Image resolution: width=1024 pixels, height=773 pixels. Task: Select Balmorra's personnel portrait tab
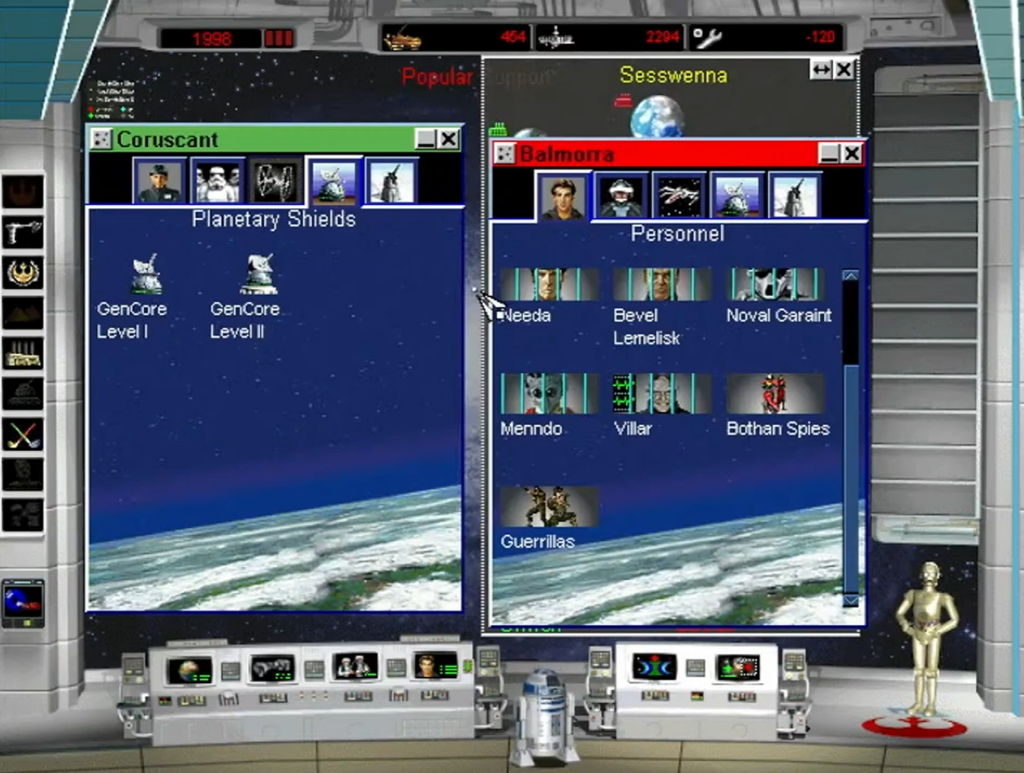563,196
